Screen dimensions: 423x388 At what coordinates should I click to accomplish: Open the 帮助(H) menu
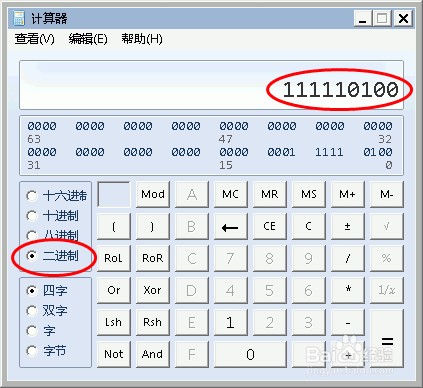coord(142,39)
